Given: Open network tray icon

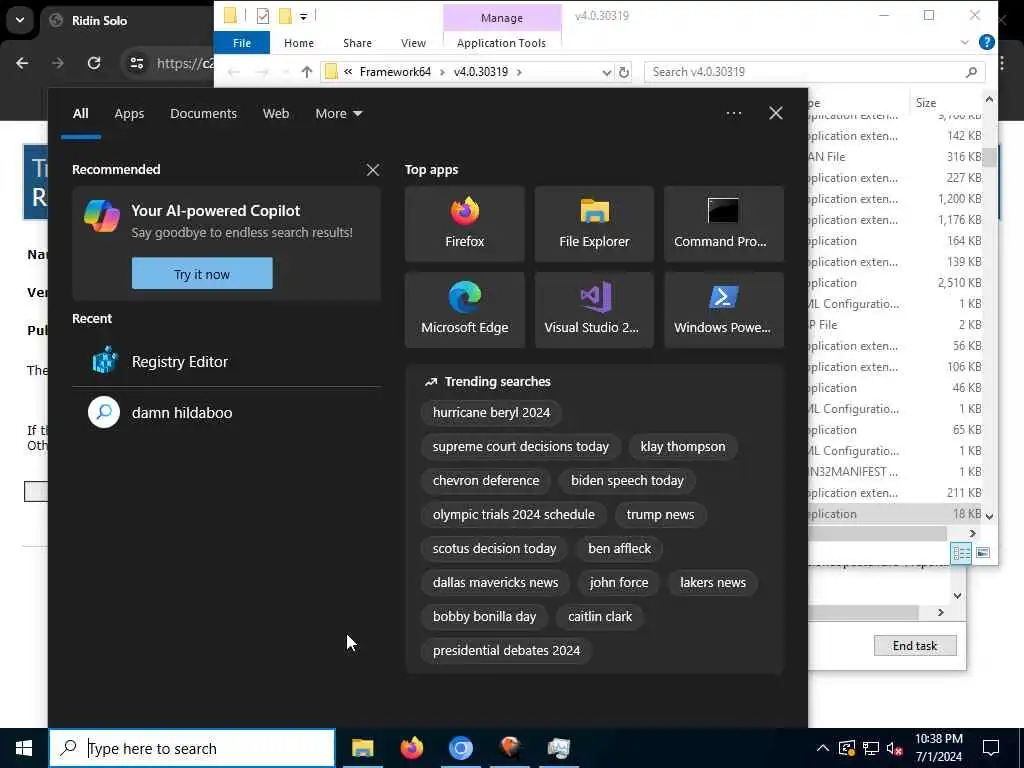Looking at the screenshot, I should (x=871, y=748).
